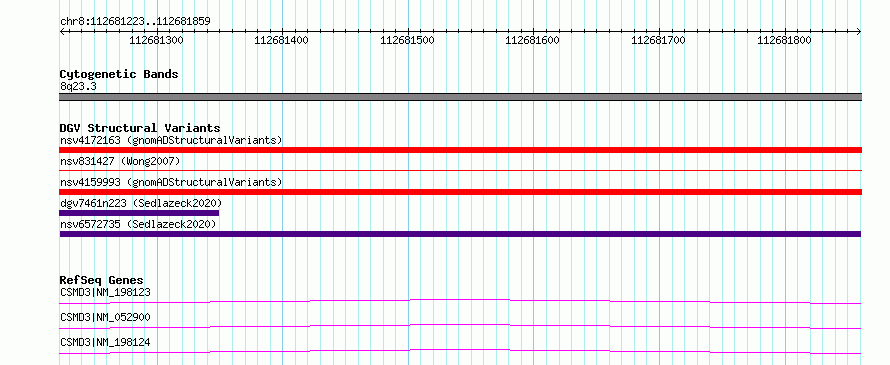
Task: Open variant dgv7461n223 (Sedlazeck2020) label
Action: point(141,203)
